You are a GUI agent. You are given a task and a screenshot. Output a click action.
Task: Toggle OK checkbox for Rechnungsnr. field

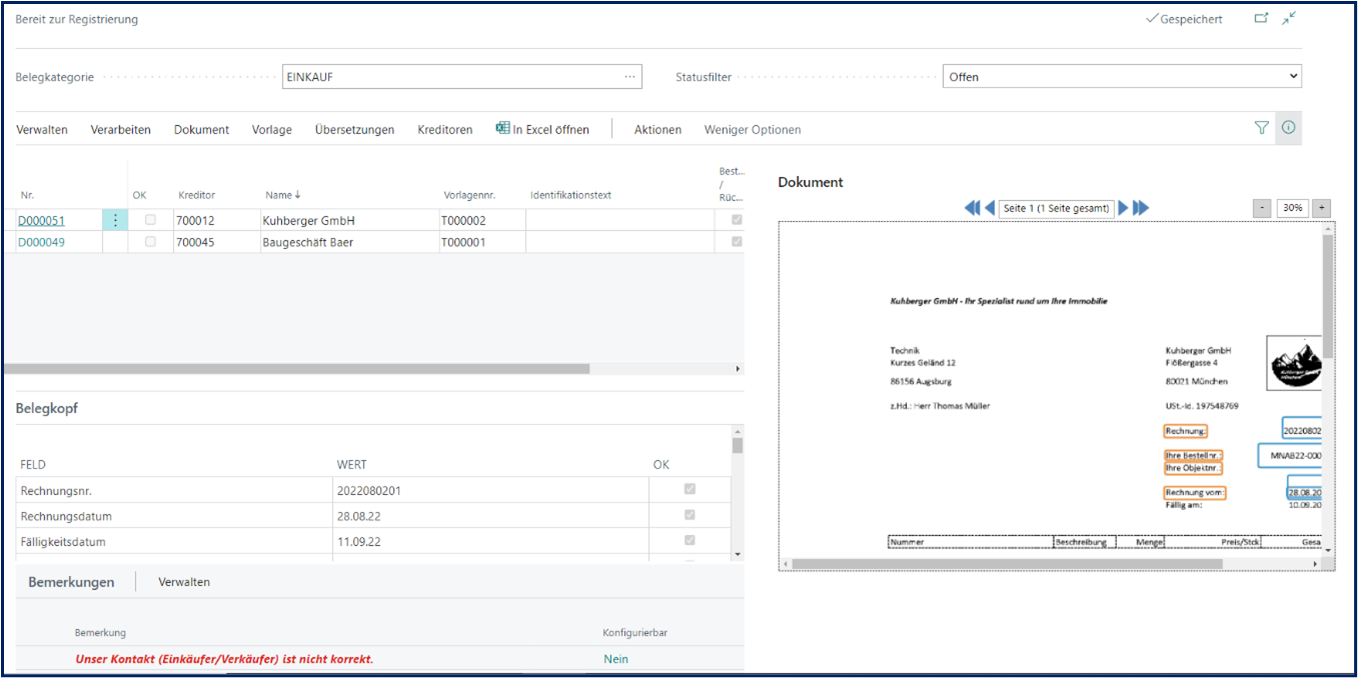coord(689,490)
